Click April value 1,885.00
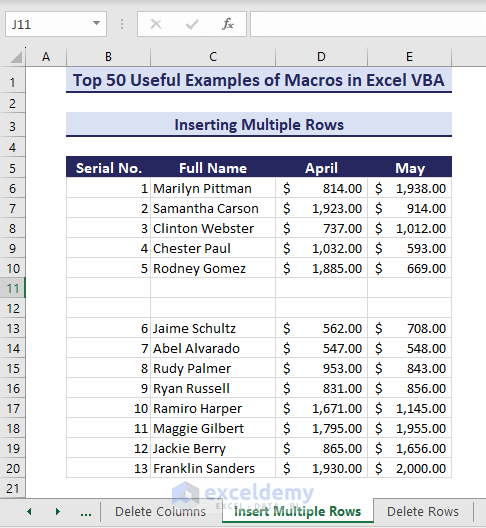This screenshot has width=486, height=528. 321,268
